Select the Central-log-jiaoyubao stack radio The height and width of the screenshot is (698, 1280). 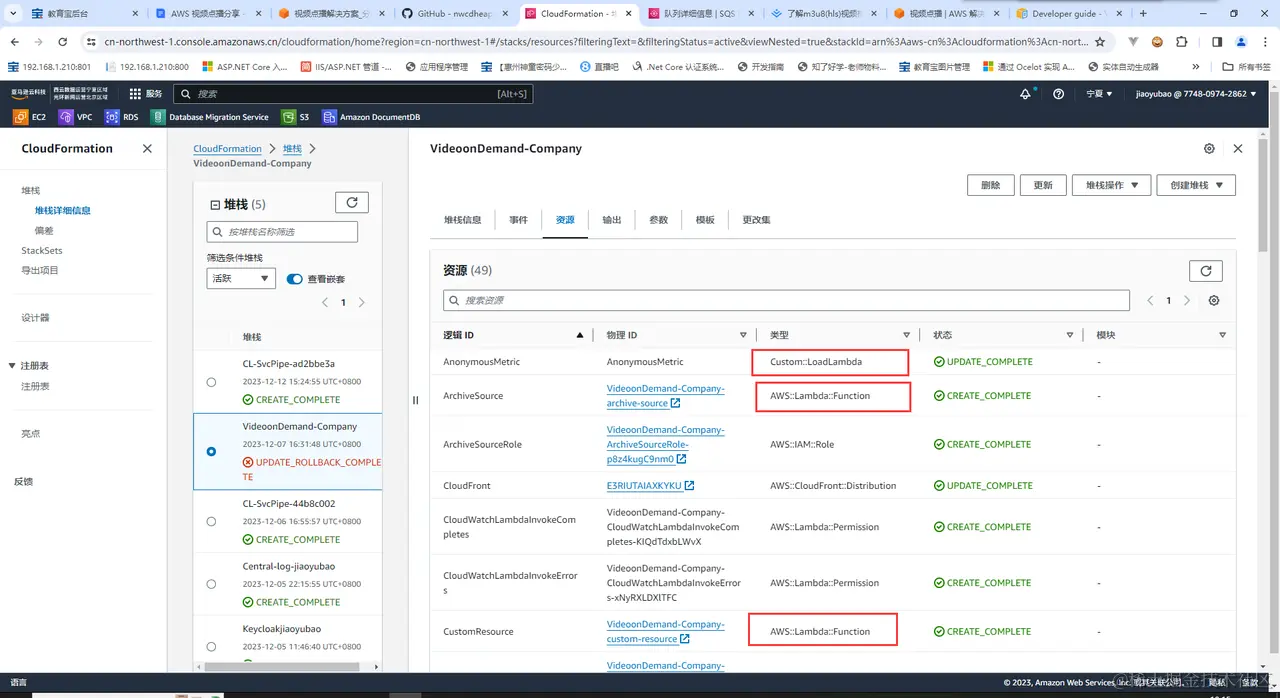pos(211,584)
